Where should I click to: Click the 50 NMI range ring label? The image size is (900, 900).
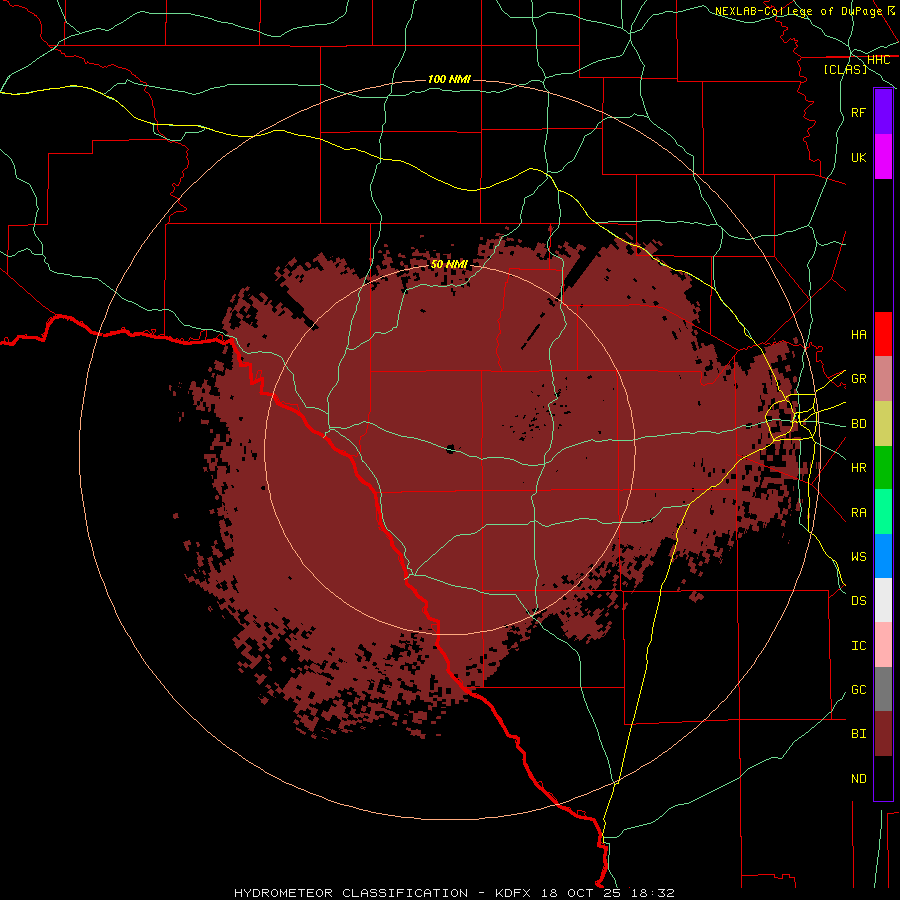coord(449,264)
